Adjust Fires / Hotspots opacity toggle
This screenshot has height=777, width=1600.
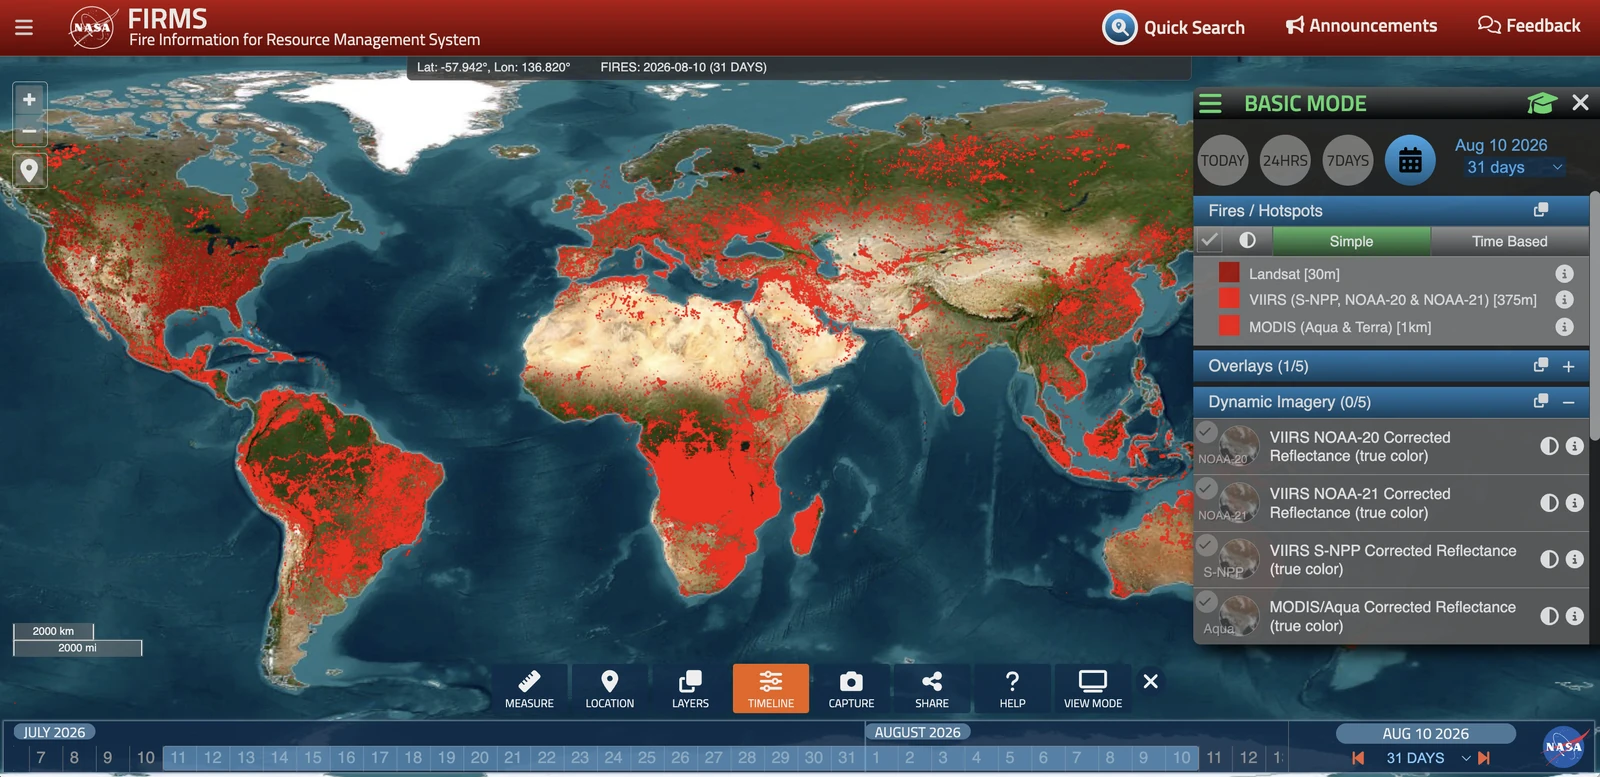(x=1247, y=240)
